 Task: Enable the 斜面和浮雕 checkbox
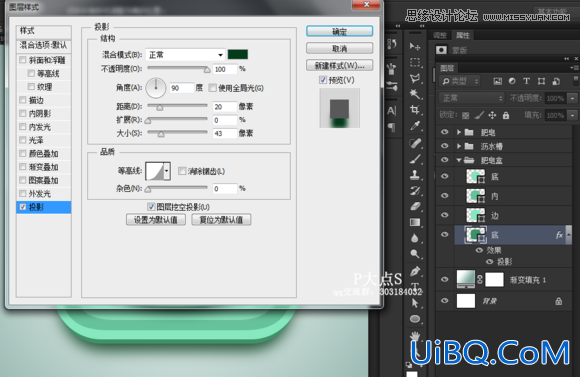pyautogui.click(x=23, y=60)
